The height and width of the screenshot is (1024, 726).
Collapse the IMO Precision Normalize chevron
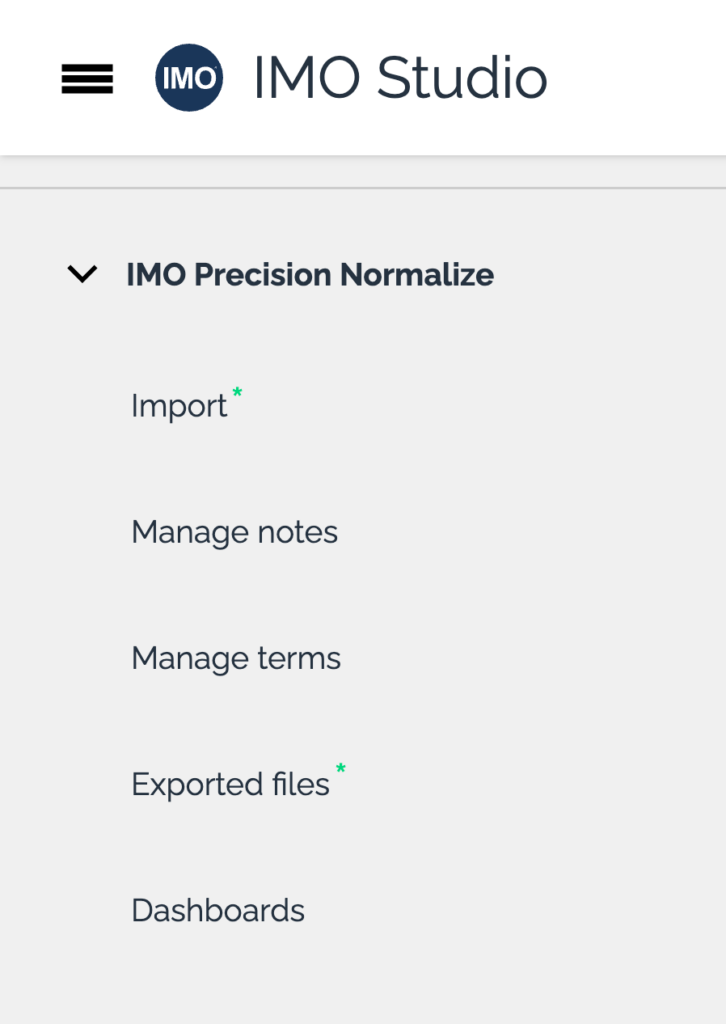pyautogui.click(x=81, y=274)
